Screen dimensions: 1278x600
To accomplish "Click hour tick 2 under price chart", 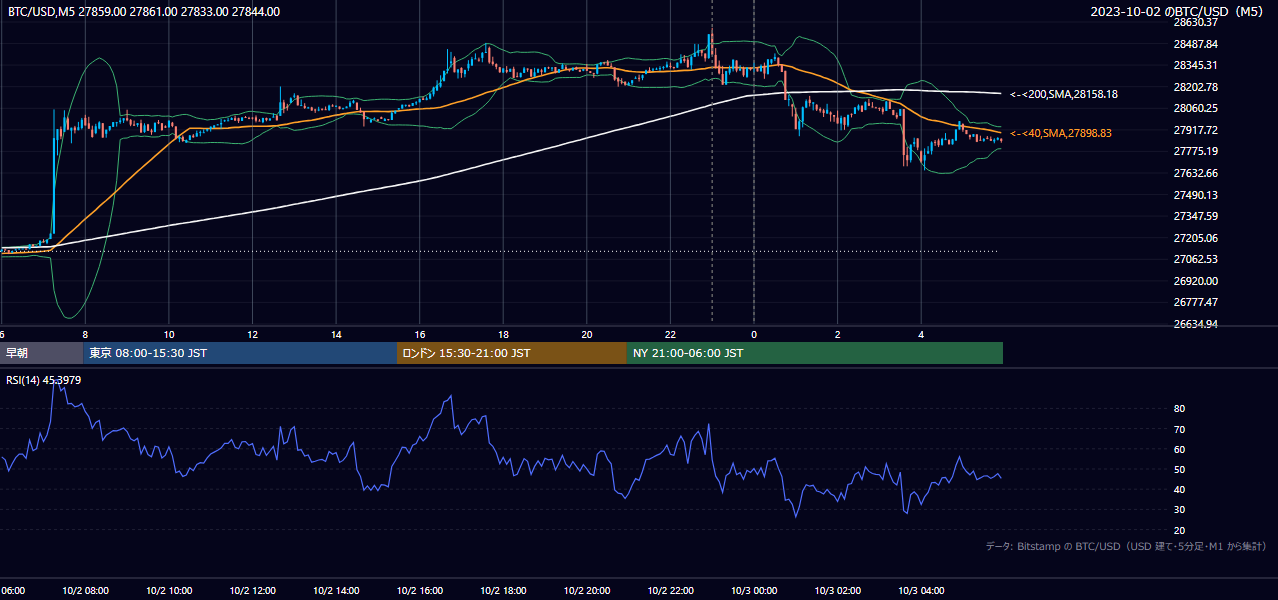I will [x=838, y=335].
